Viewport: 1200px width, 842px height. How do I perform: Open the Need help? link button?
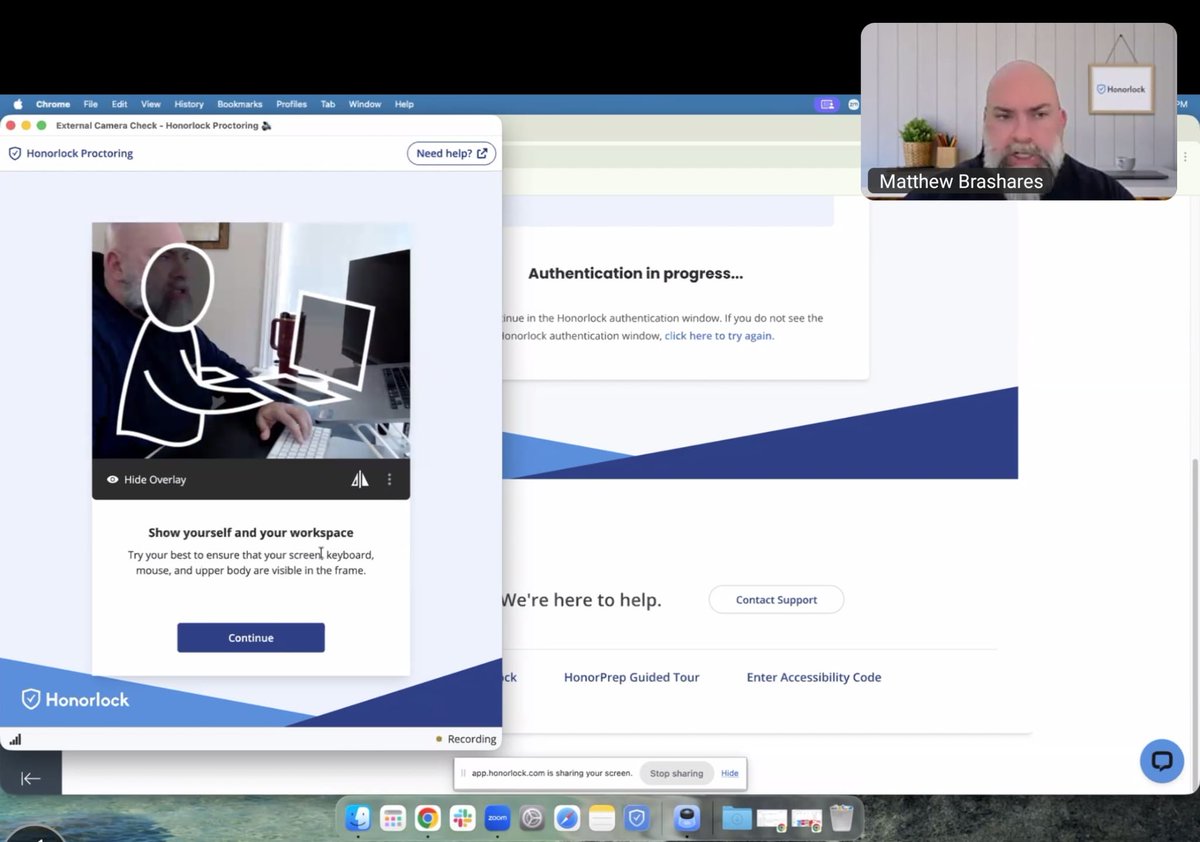click(451, 153)
